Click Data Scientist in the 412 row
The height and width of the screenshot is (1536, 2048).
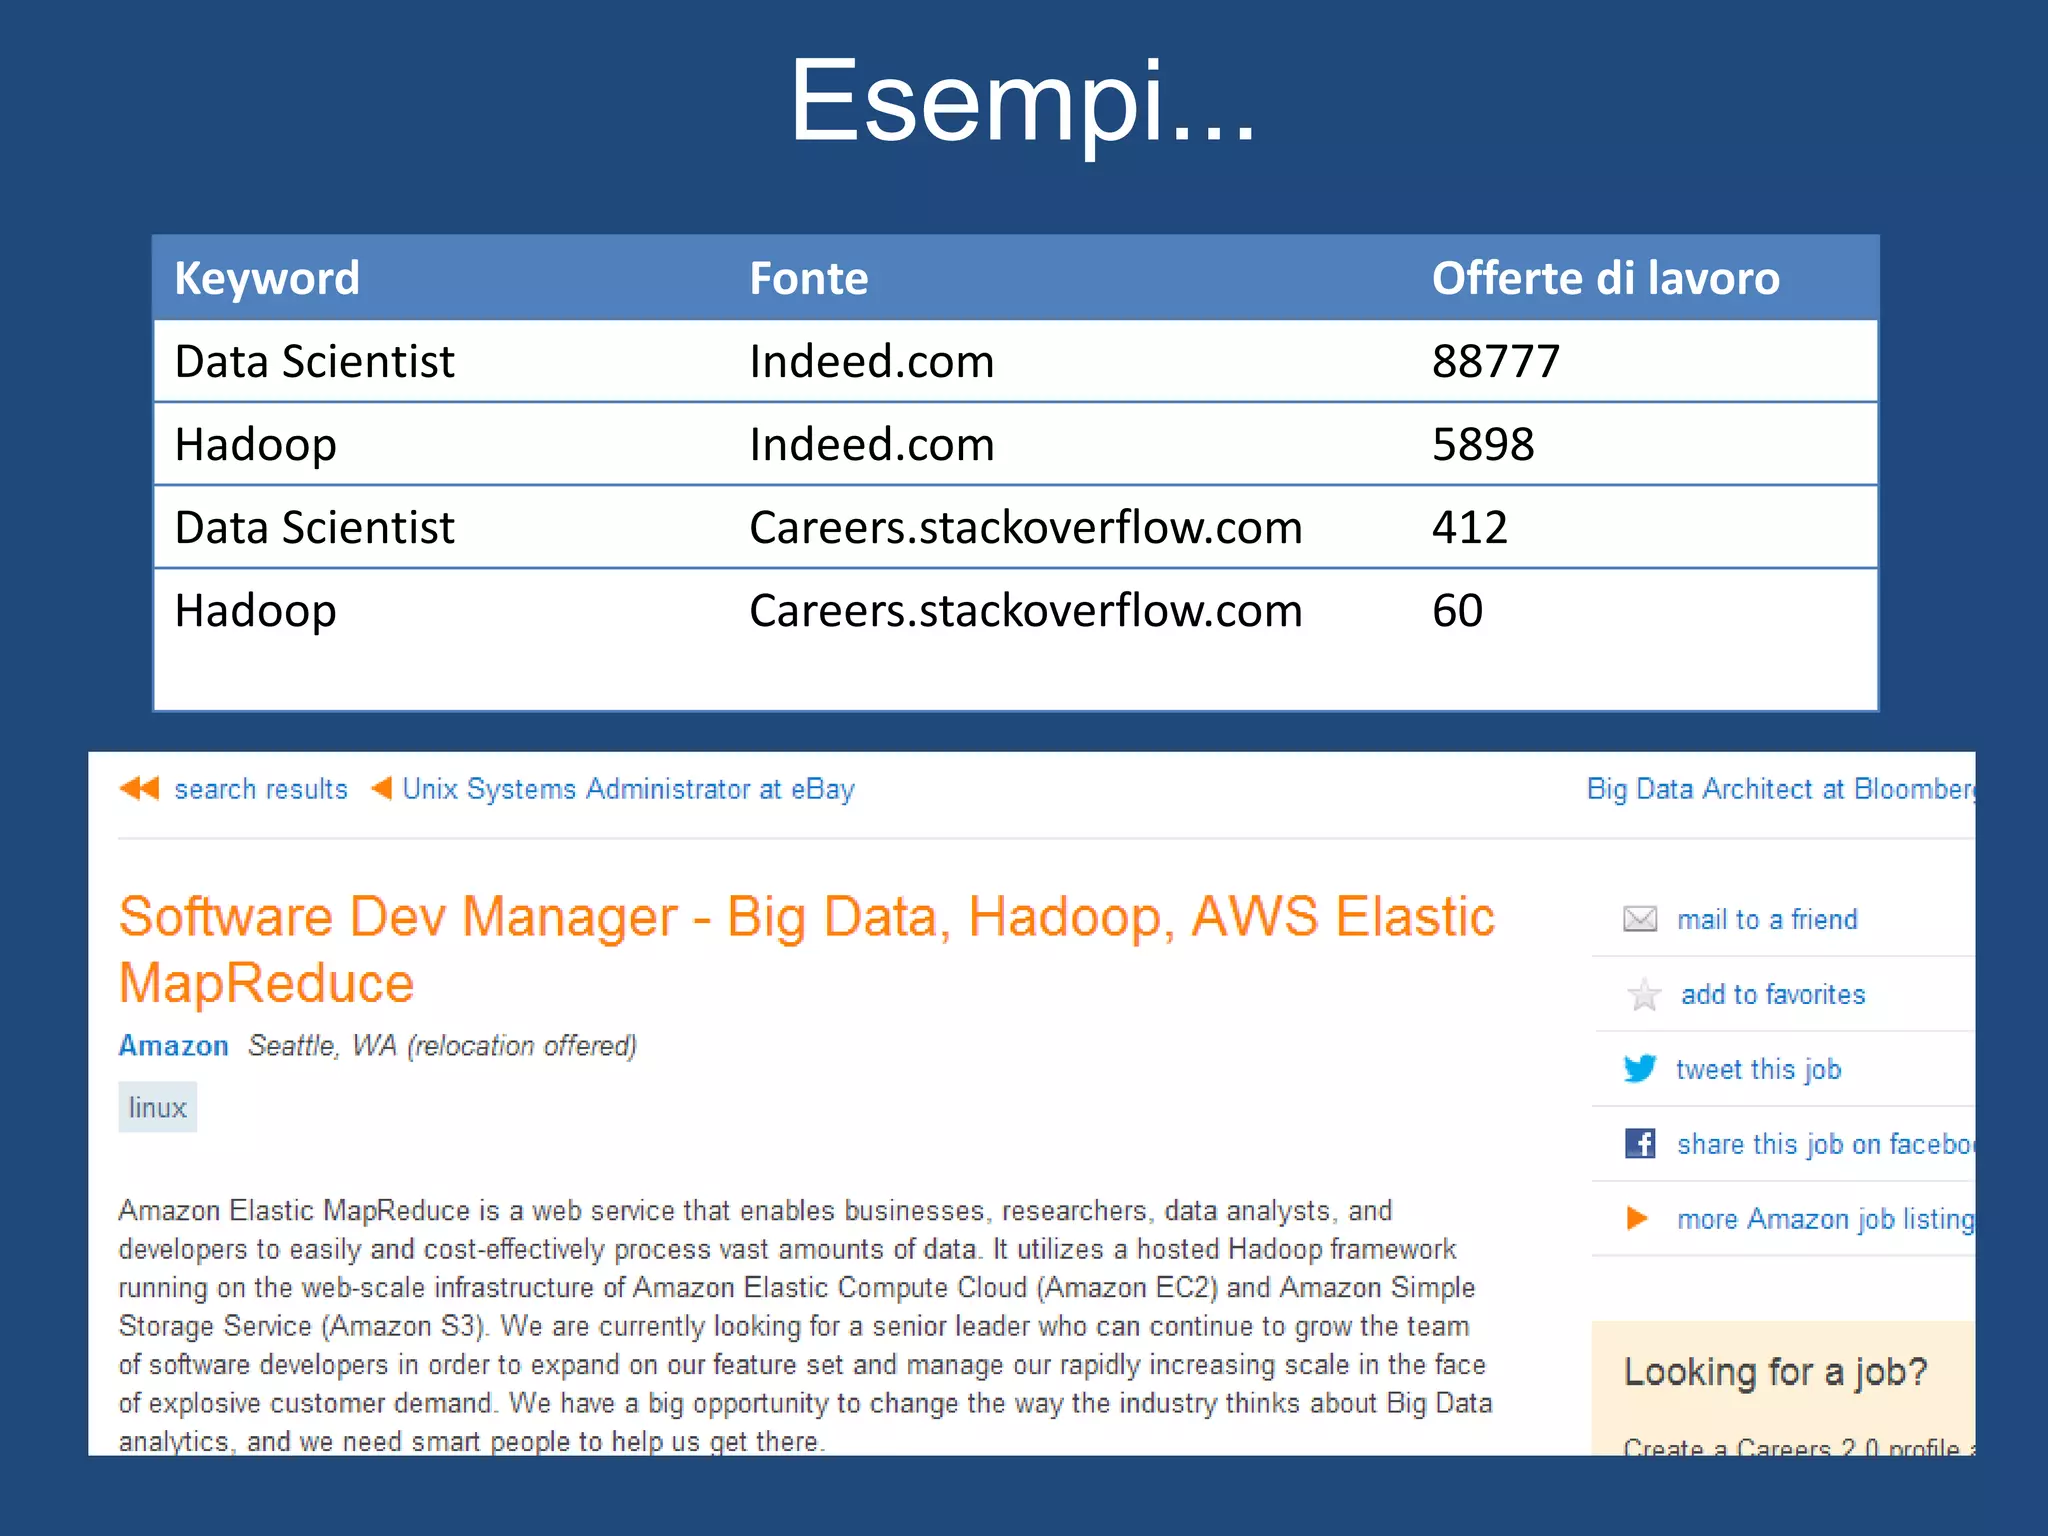click(x=314, y=527)
